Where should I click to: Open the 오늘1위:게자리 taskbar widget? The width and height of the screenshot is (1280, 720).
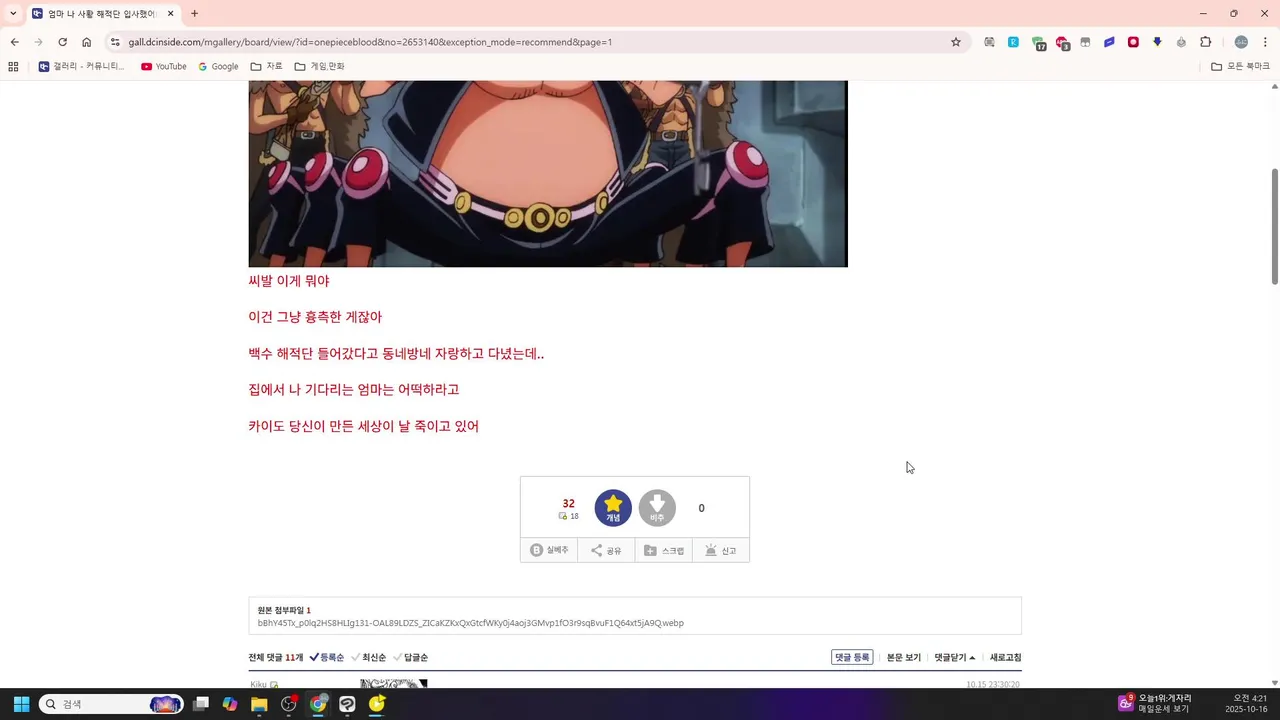pyautogui.click(x=1155, y=704)
